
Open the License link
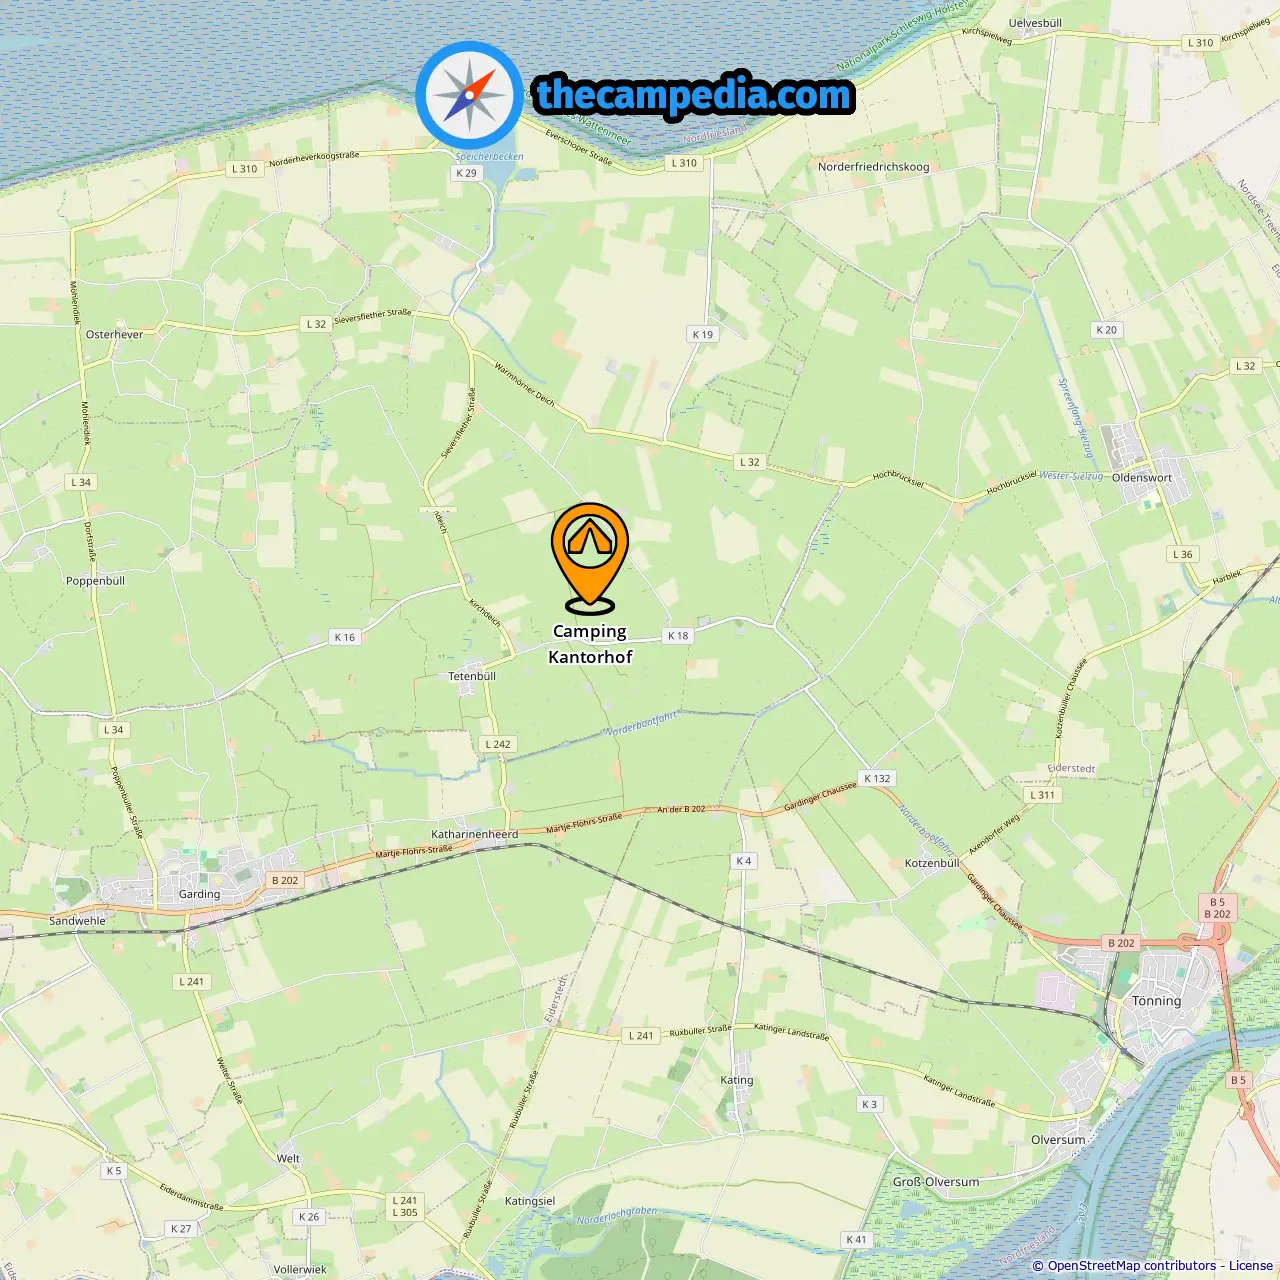(1251, 1266)
